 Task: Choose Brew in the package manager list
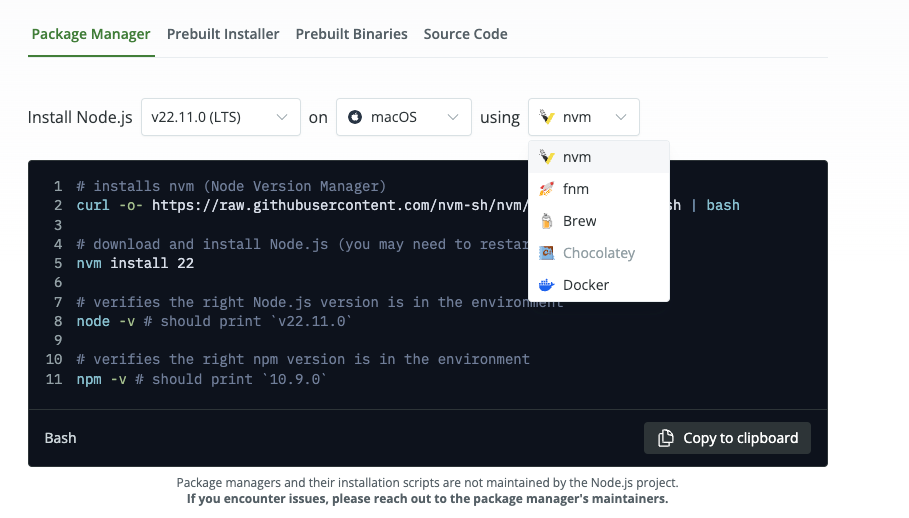click(599, 221)
